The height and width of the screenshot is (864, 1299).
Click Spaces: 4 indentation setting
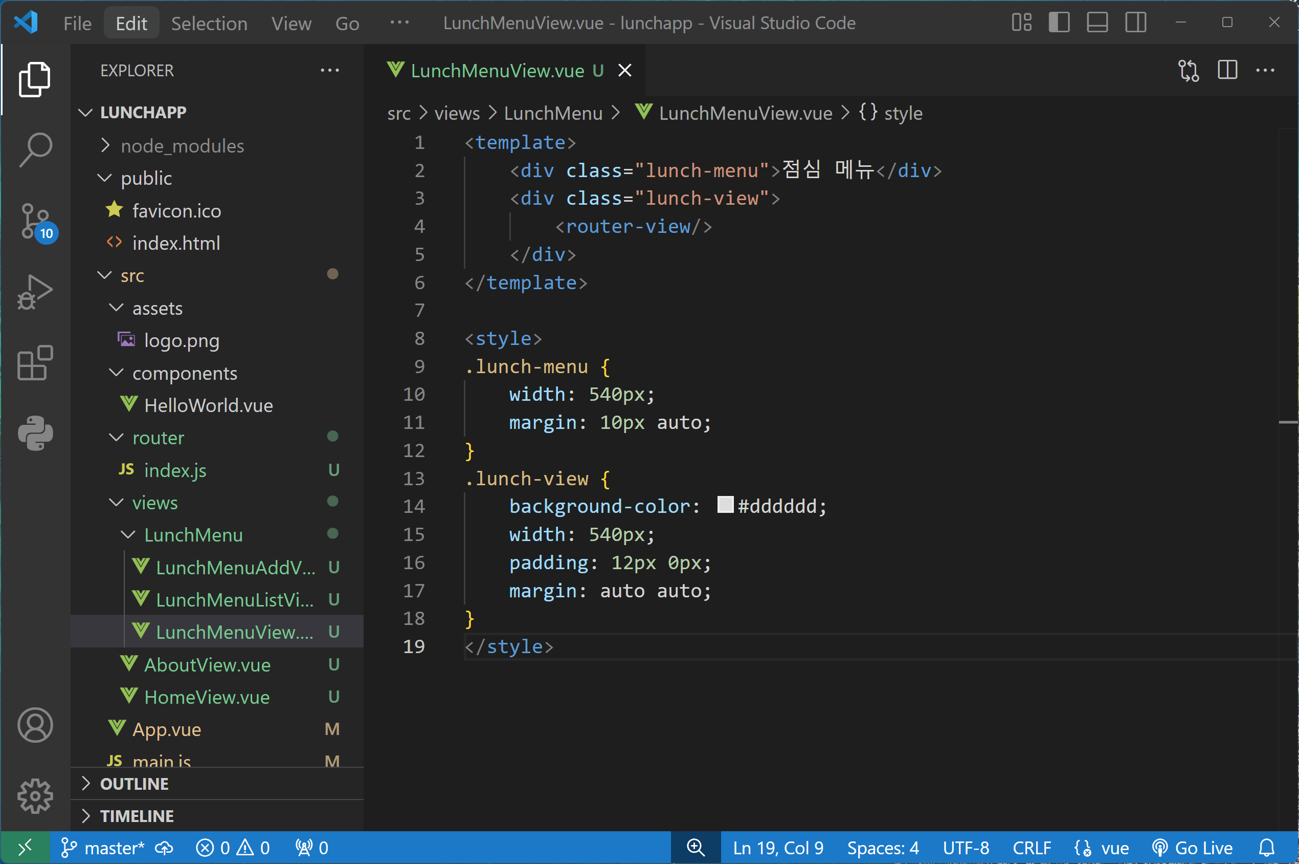pyautogui.click(x=883, y=848)
